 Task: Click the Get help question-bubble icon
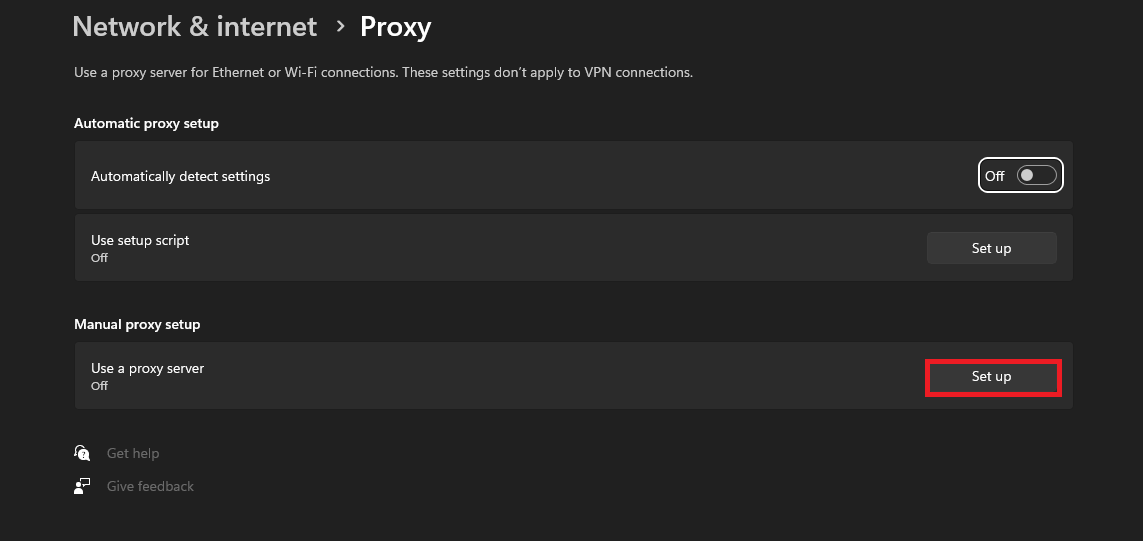(82, 453)
